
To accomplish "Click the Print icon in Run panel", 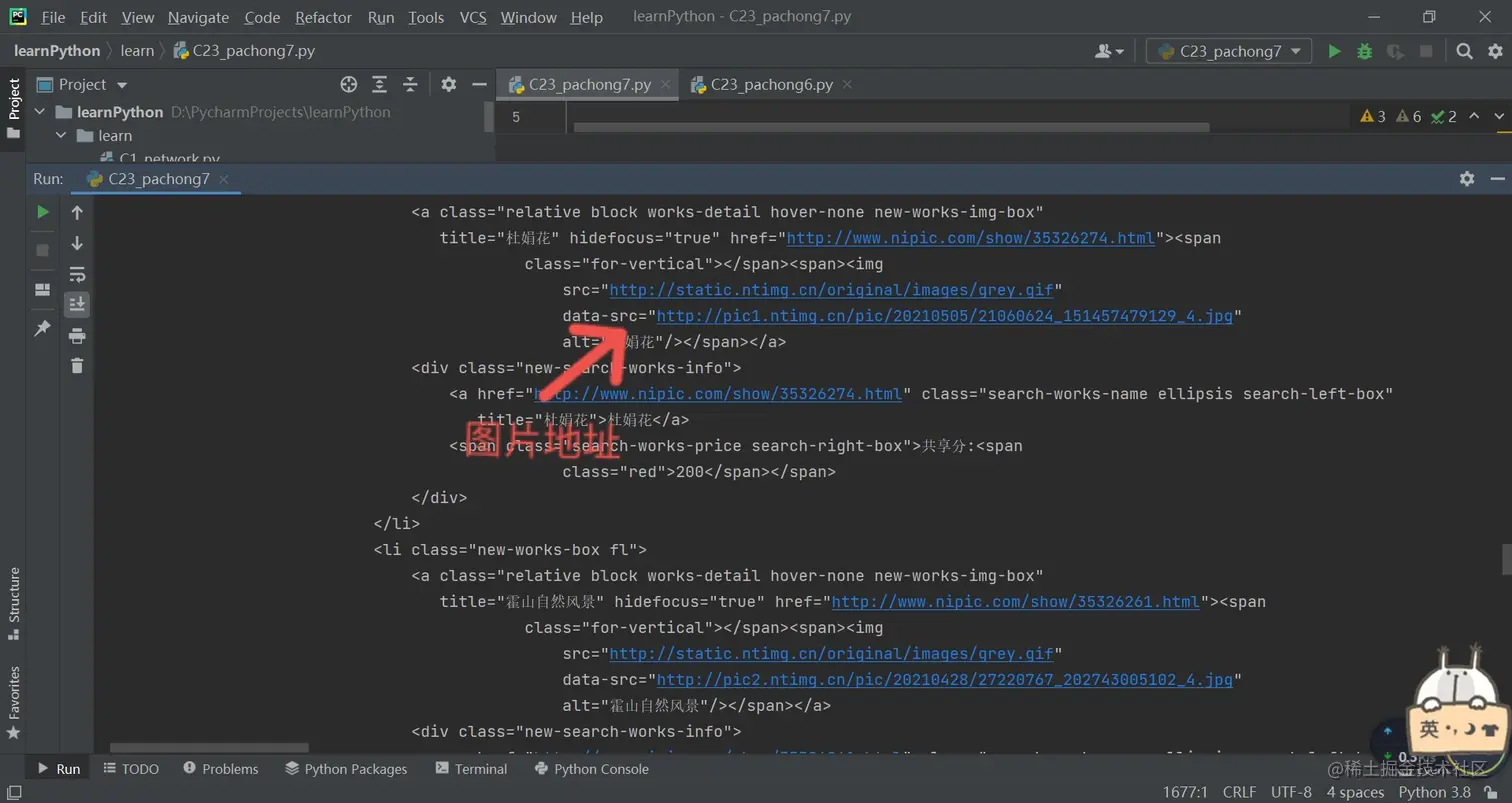I will pos(77,335).
